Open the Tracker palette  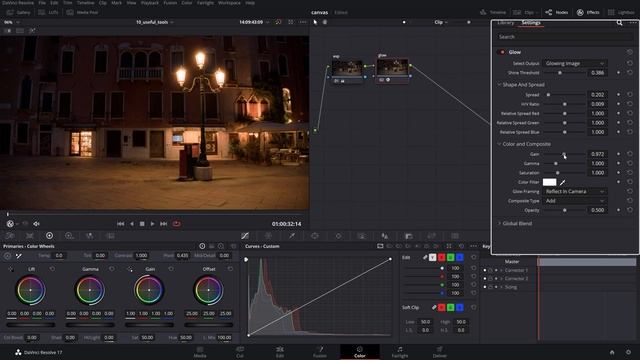click(338, 236)
